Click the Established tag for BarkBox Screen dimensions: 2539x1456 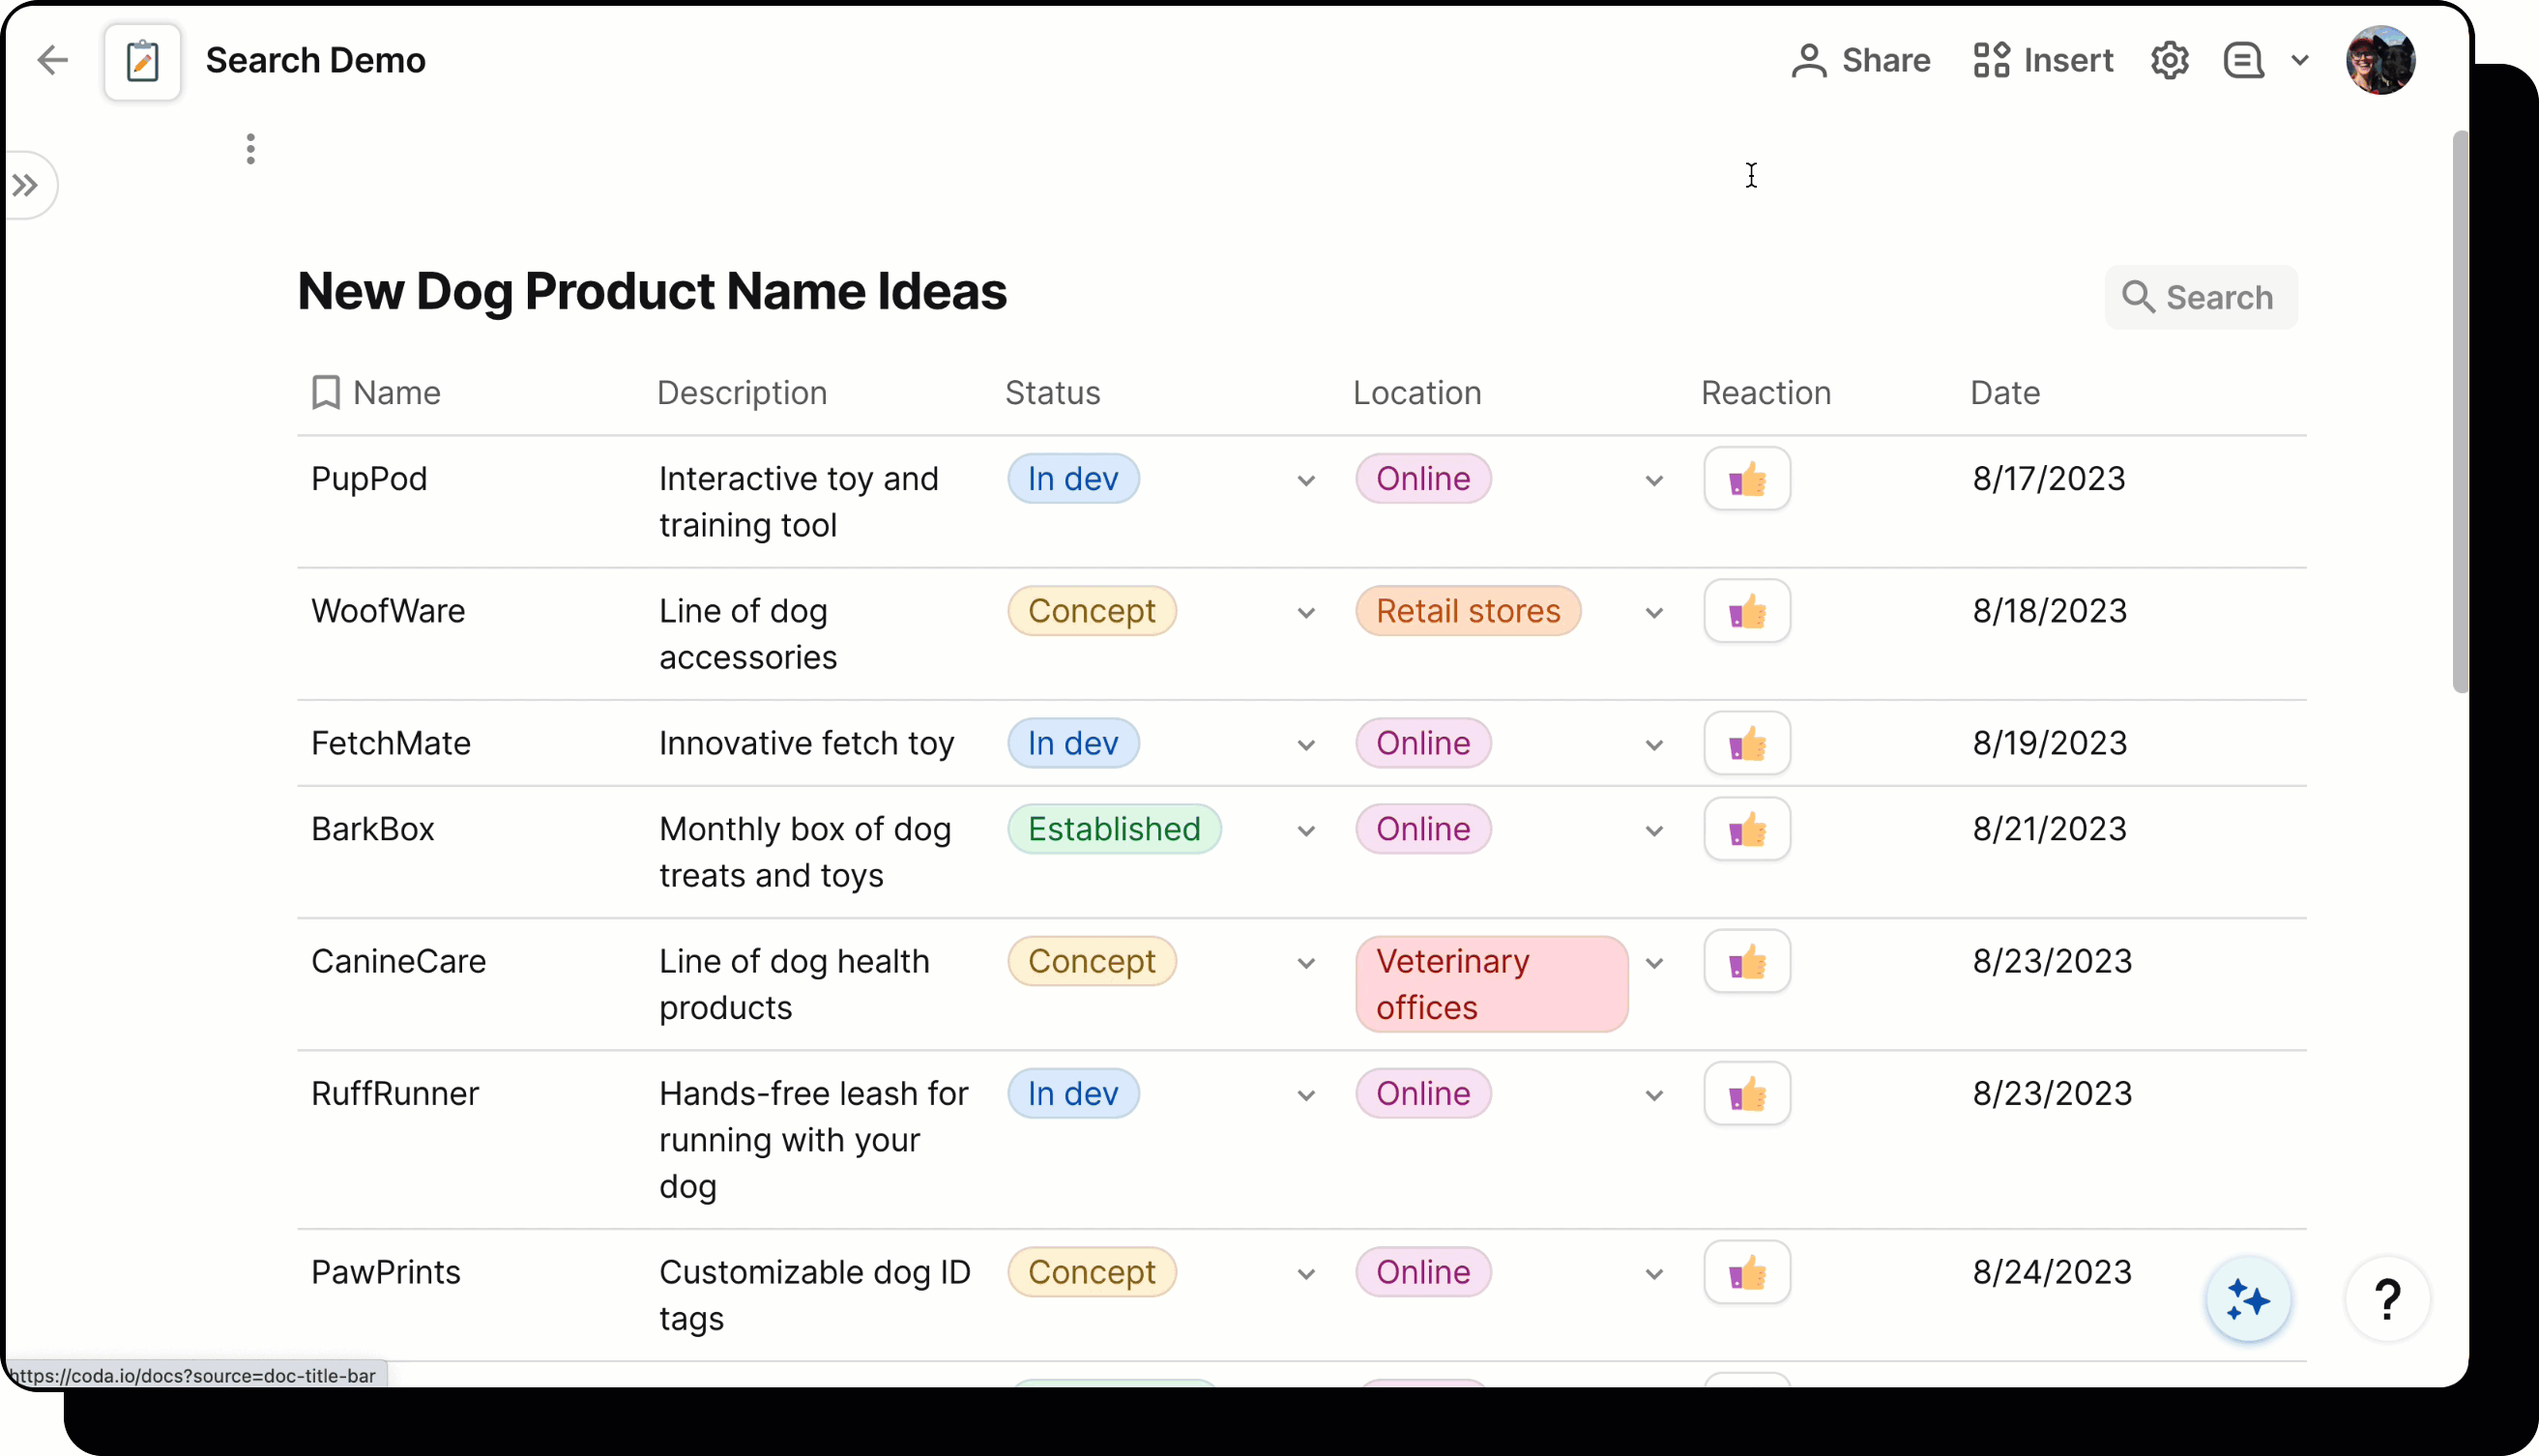tap(1114, 829)
